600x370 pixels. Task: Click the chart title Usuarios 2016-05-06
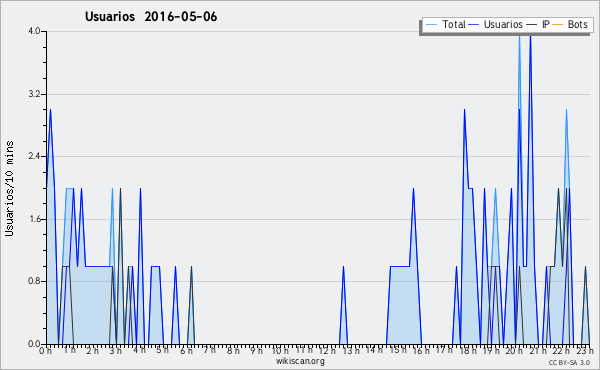tap(151, 17)
